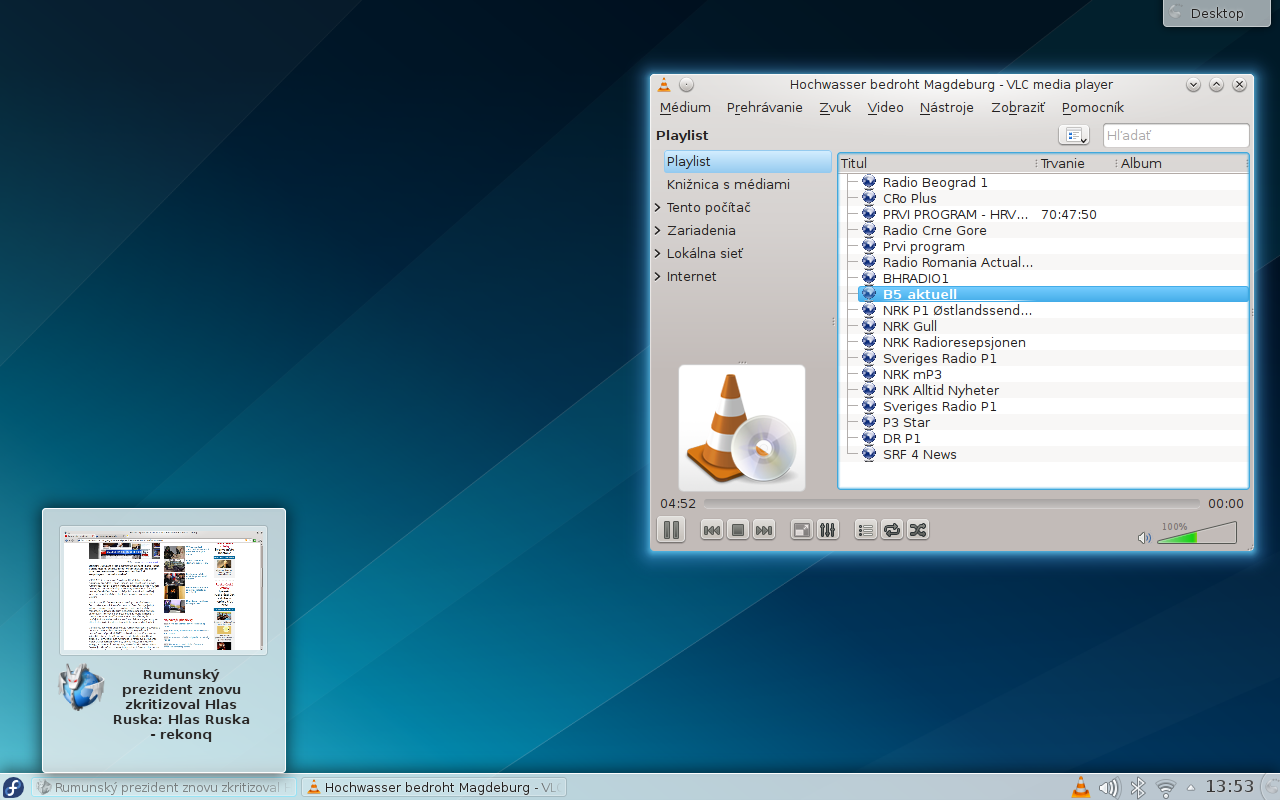This screenshot has width=1280, height=800.
Task: Expand the Tento počítač node
Action: (658, 207)
